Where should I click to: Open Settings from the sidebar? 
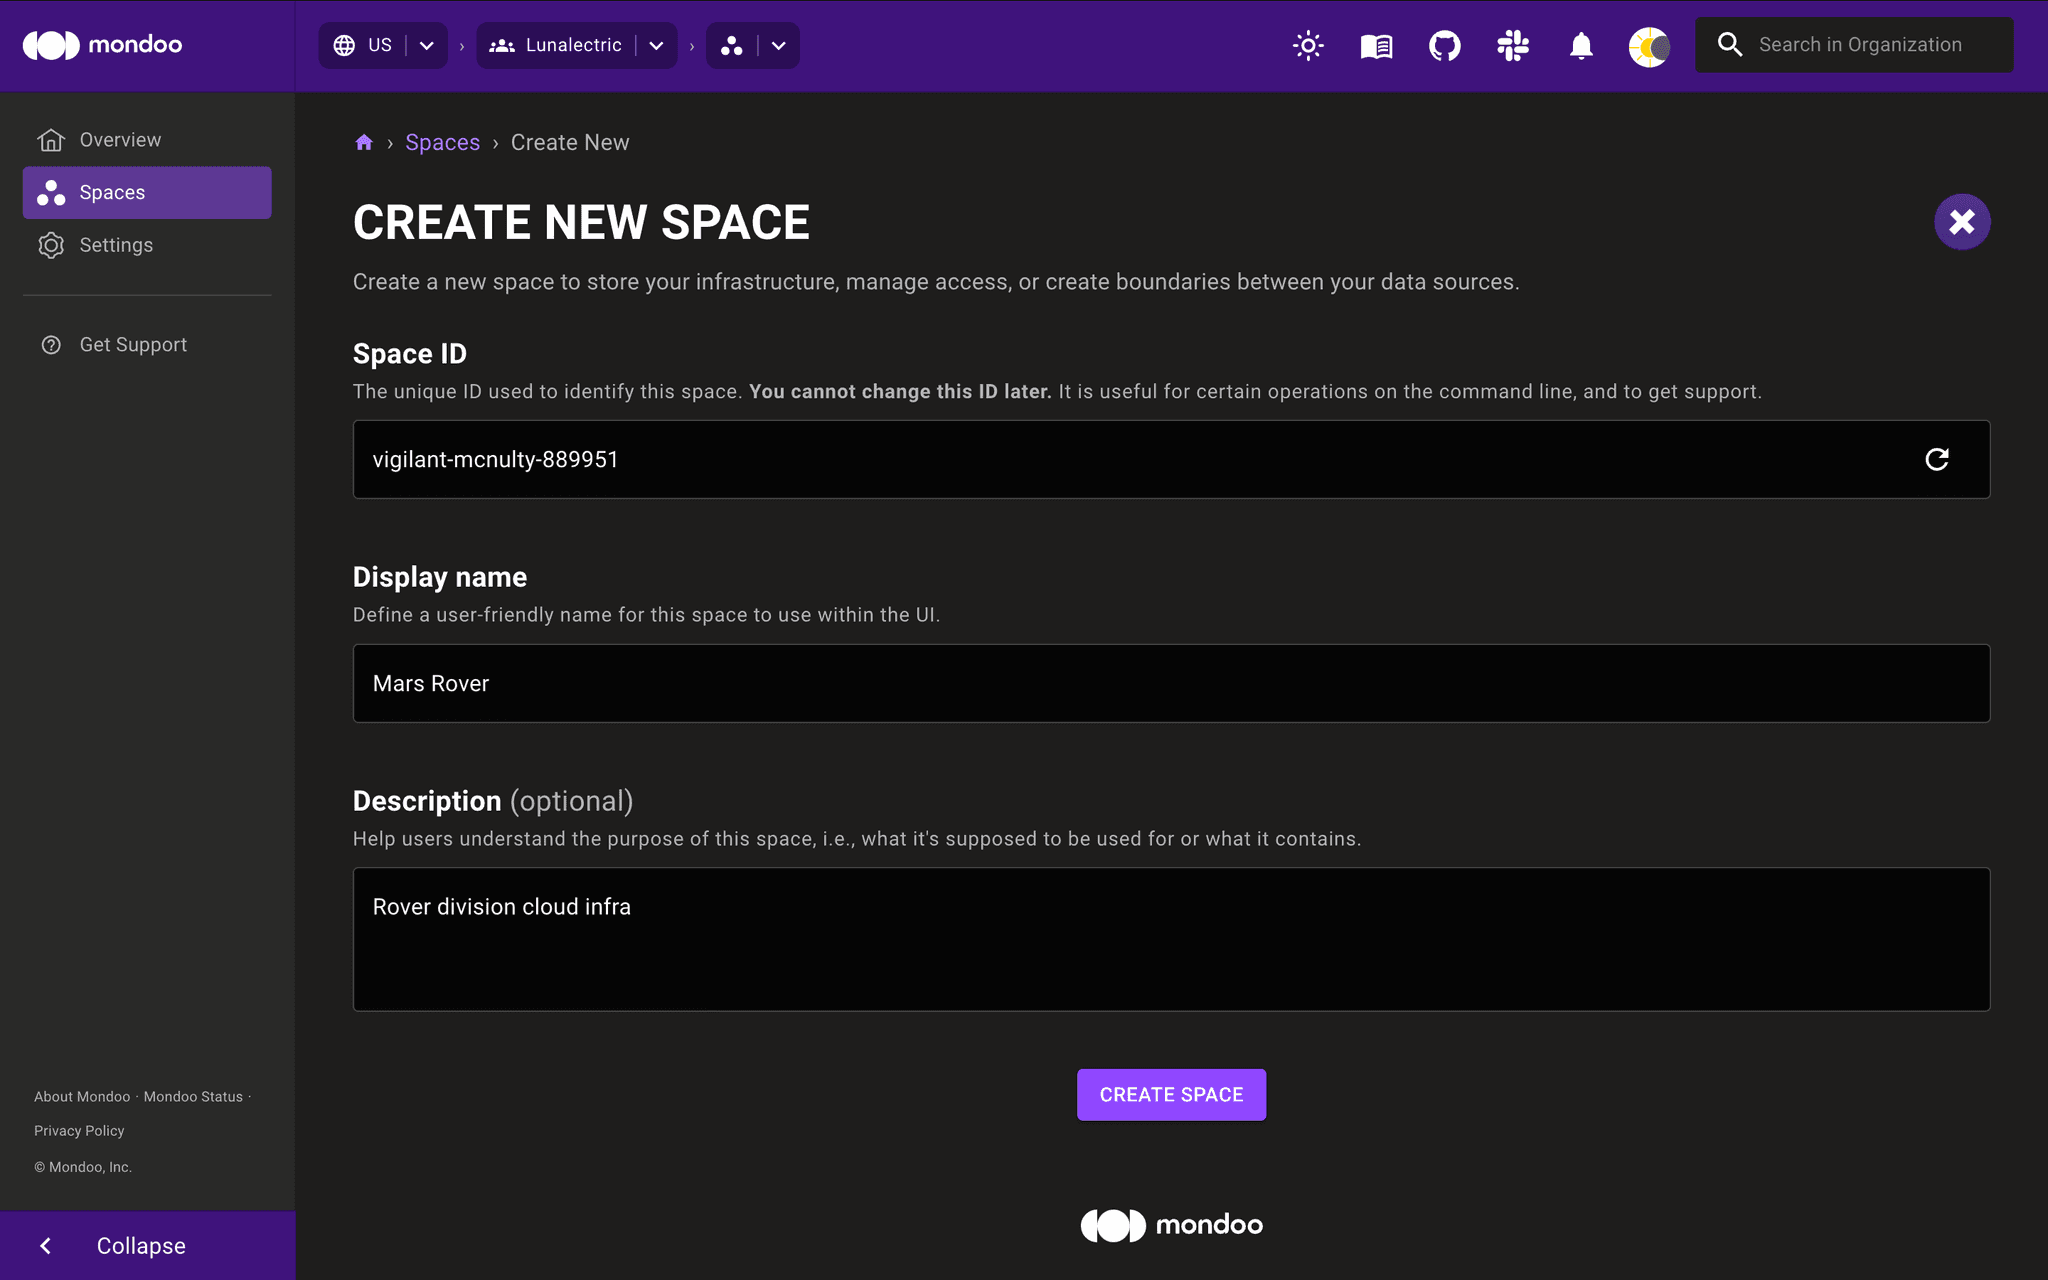coord(116,244)
